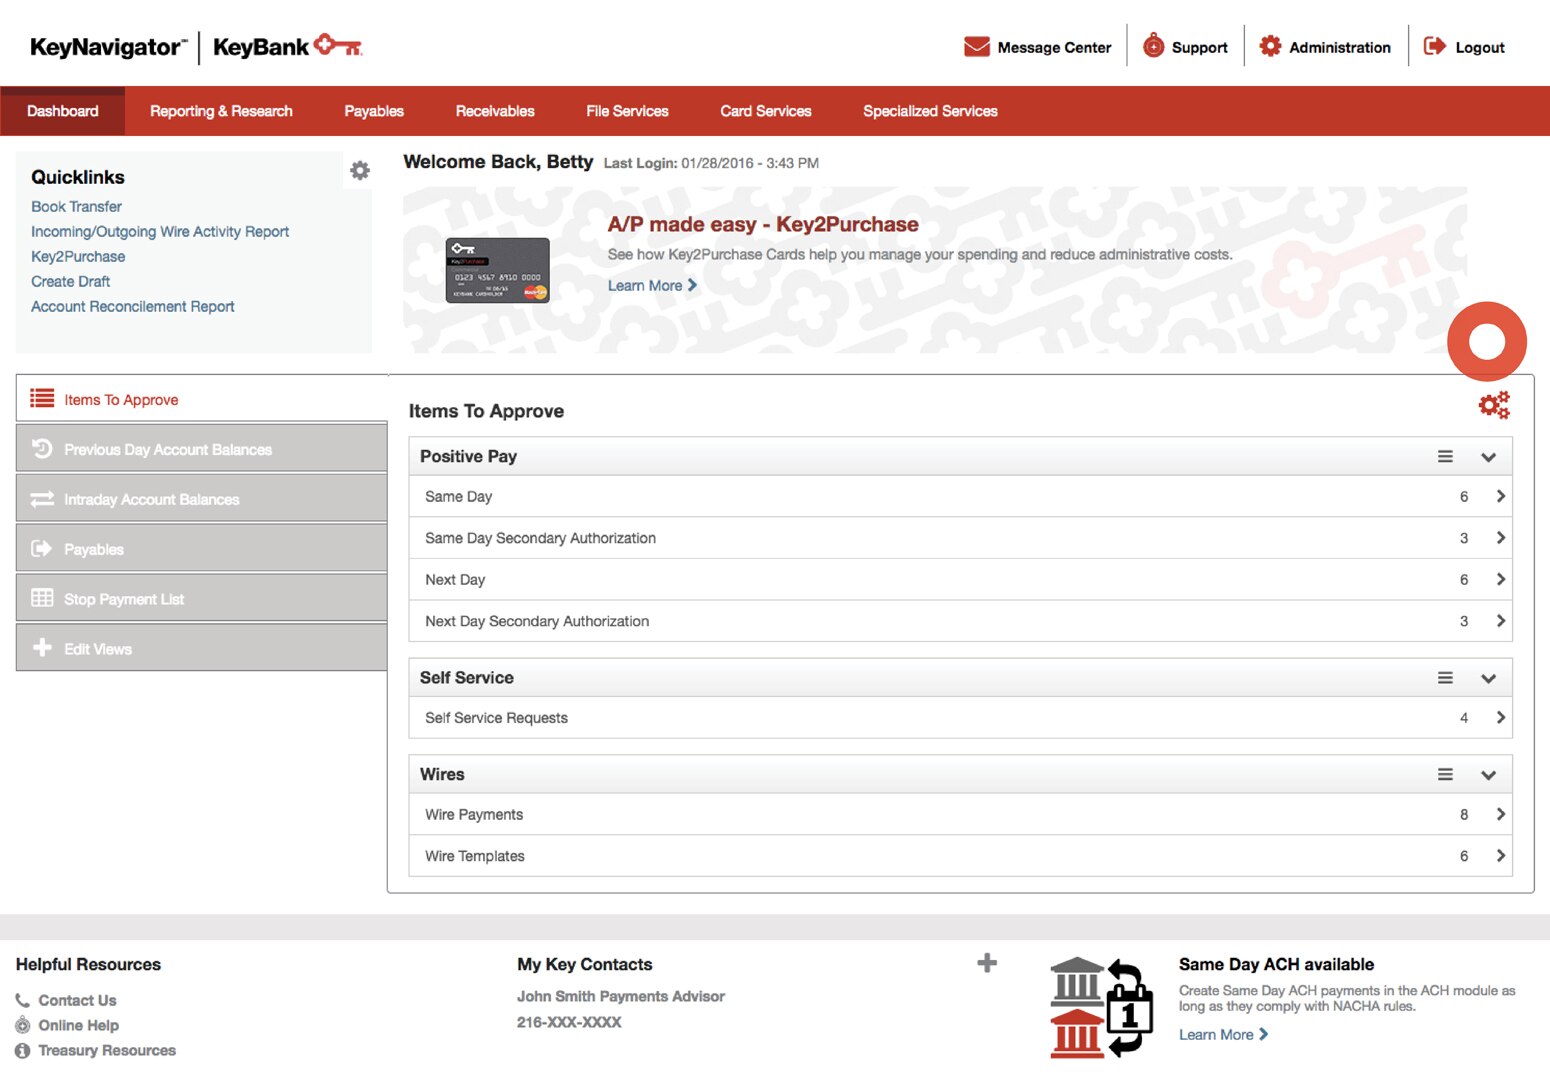The height and width of the screenshot is (1087, 1550).
Task: Click John Smith Payments Advisor contact
Action: pyautogui.click(x=620, y=996)
